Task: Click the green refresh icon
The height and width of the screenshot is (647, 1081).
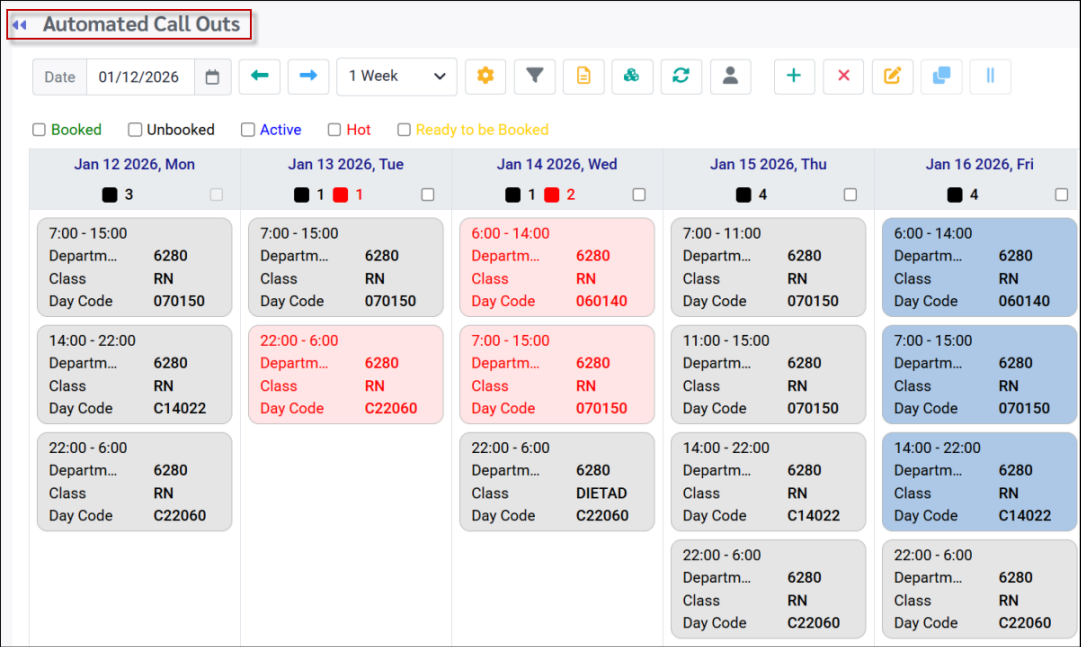Action: click(x=681, y=77)
